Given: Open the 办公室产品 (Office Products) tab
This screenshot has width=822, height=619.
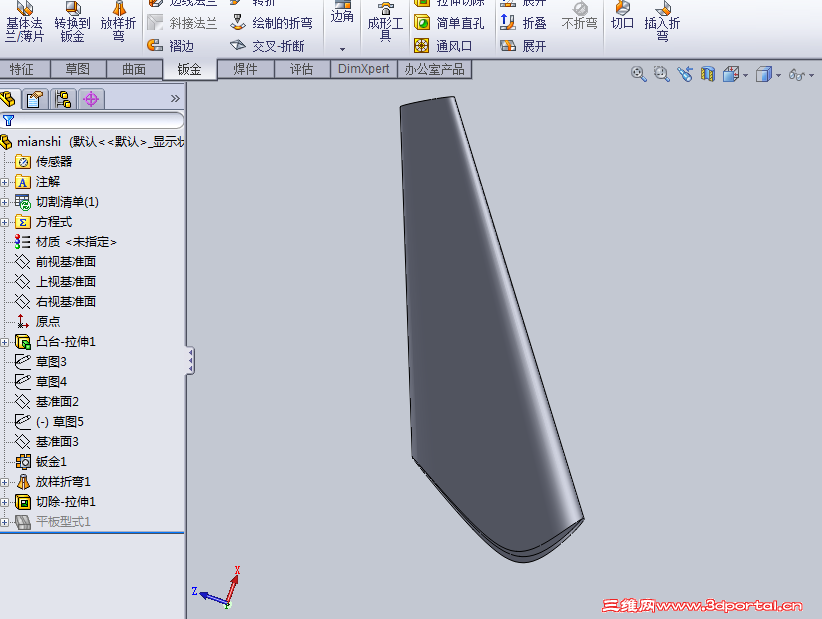Looking at the screenshot, I should point(435,69).
